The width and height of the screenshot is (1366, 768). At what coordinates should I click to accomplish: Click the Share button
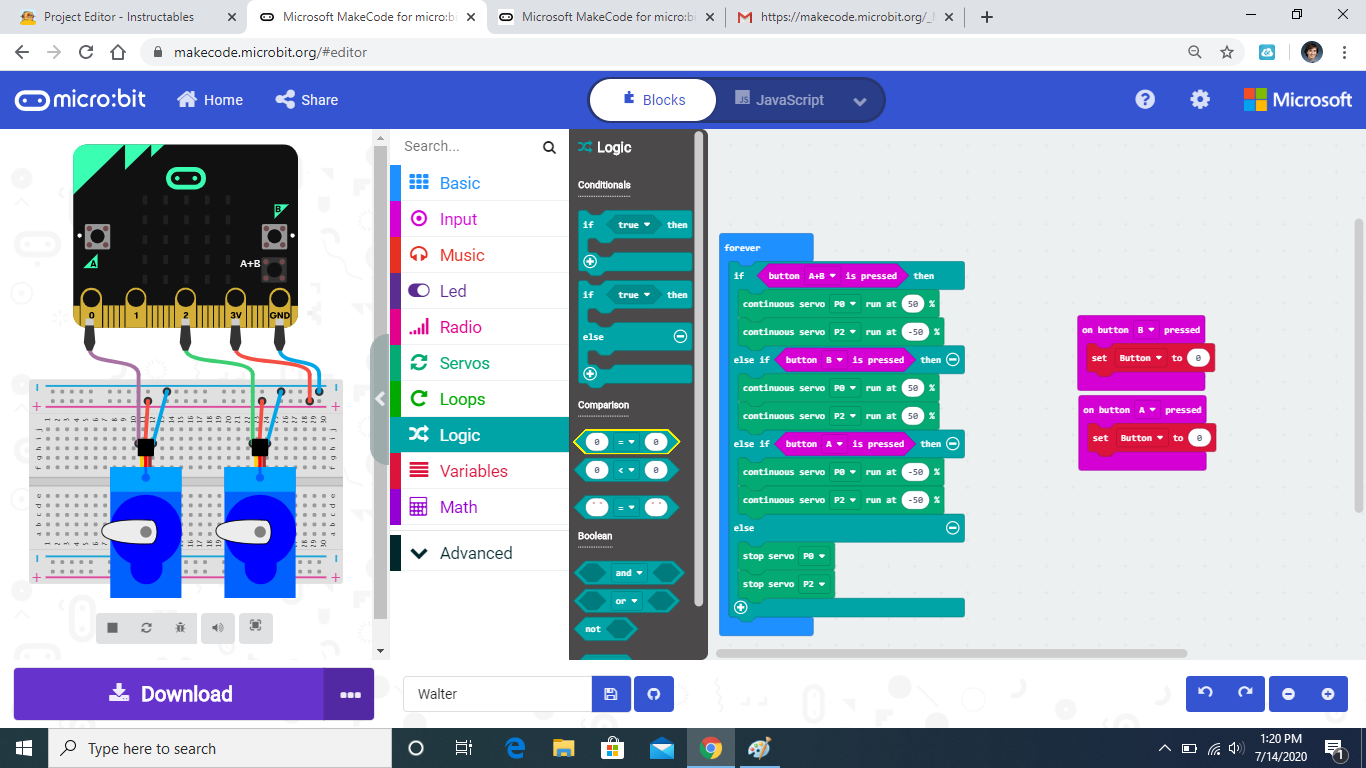pos(307,100)
